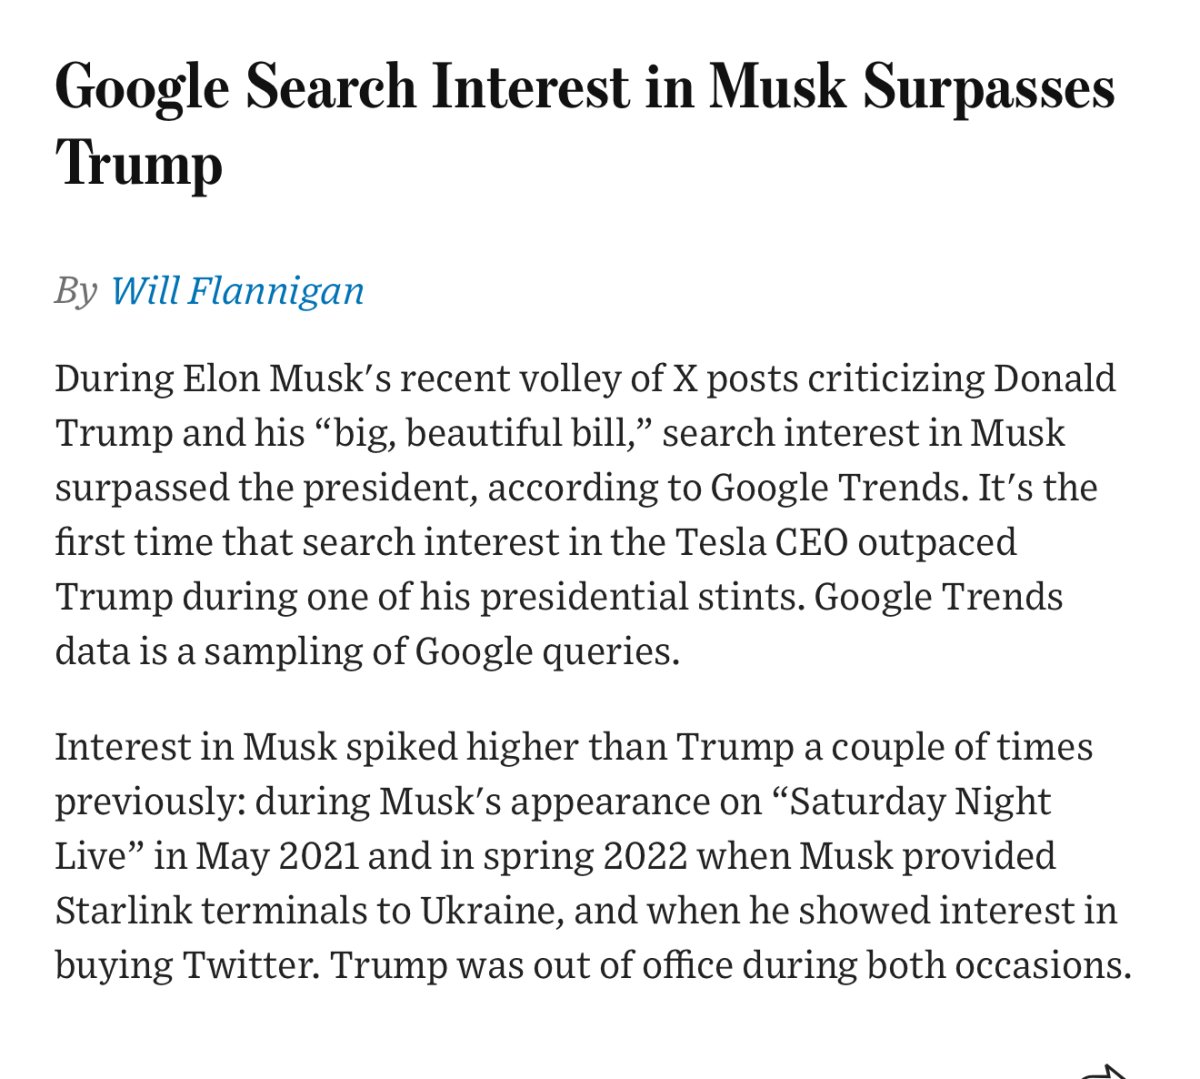Click 'May 2021' in the second paragraph
The width and height of the screenshot is (1200, 1079).
(277, 856)
